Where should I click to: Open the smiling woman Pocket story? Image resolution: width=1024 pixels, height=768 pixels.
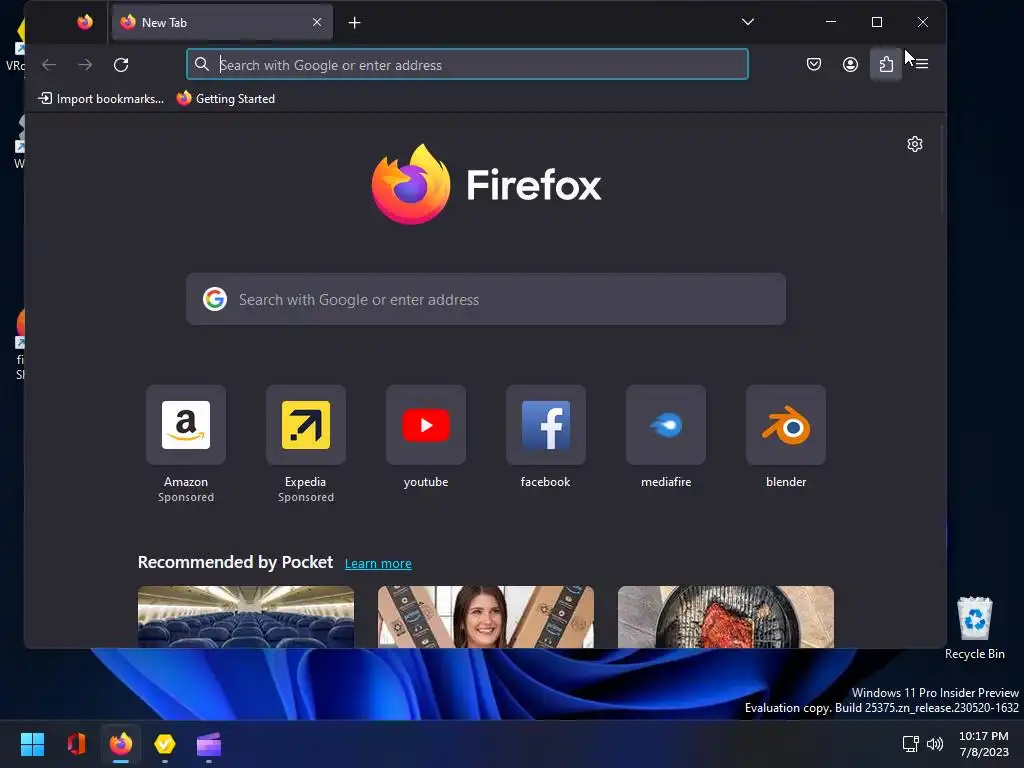click(x=486, y=617)
